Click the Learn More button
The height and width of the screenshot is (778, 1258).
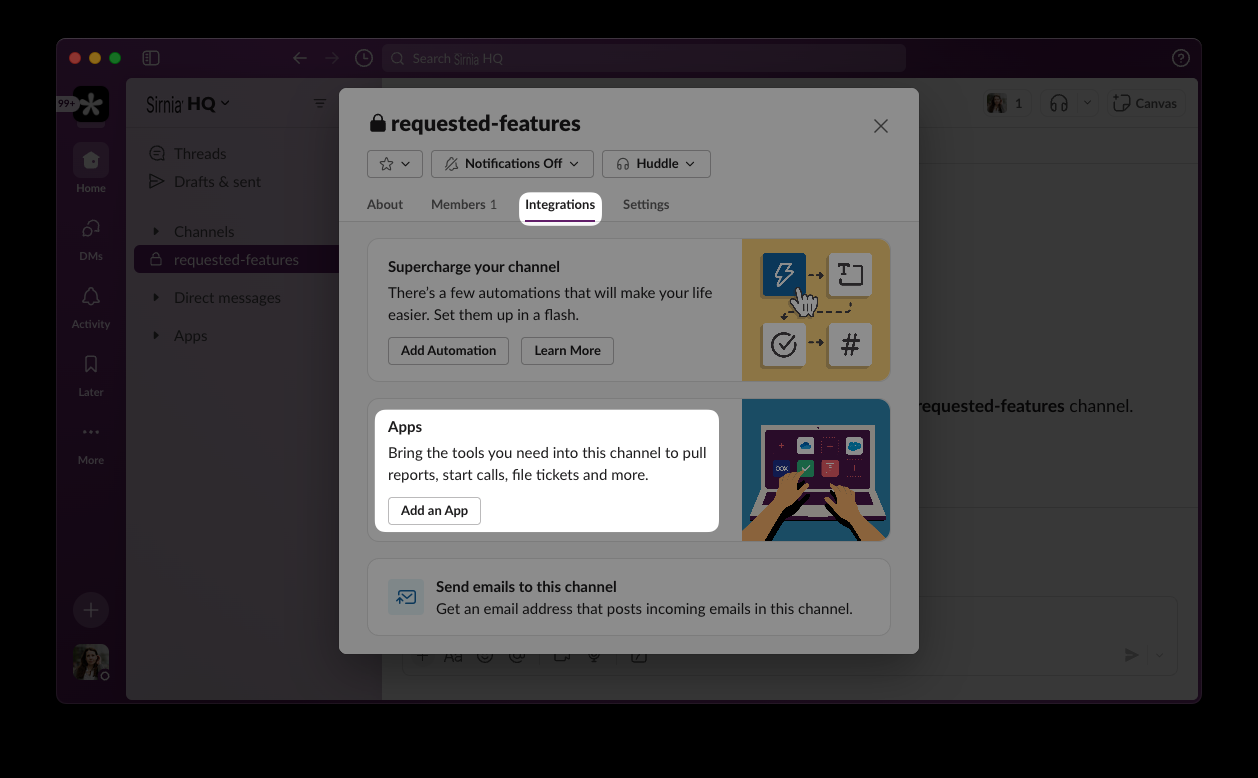[567, 351]
